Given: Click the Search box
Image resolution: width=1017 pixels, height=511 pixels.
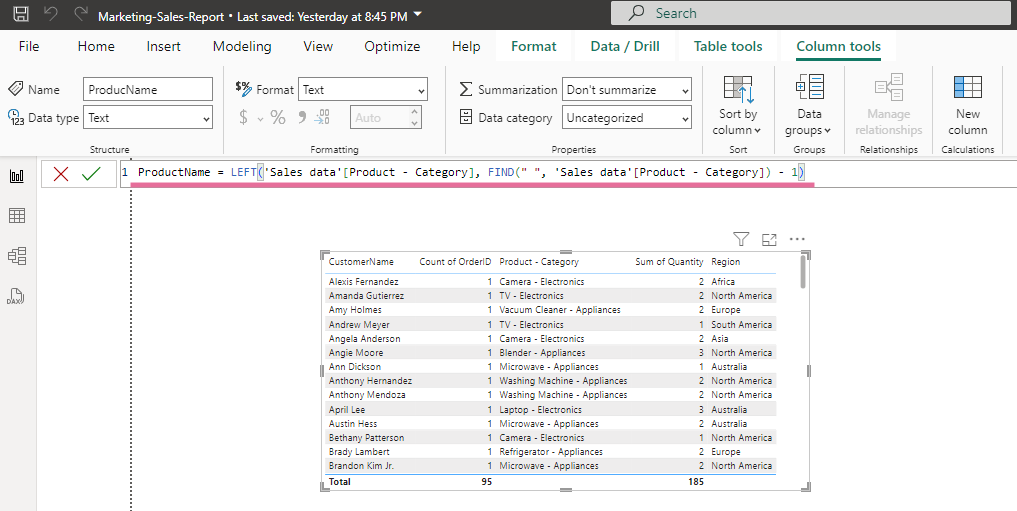Looking at the screenshot, I should (810, 13).
